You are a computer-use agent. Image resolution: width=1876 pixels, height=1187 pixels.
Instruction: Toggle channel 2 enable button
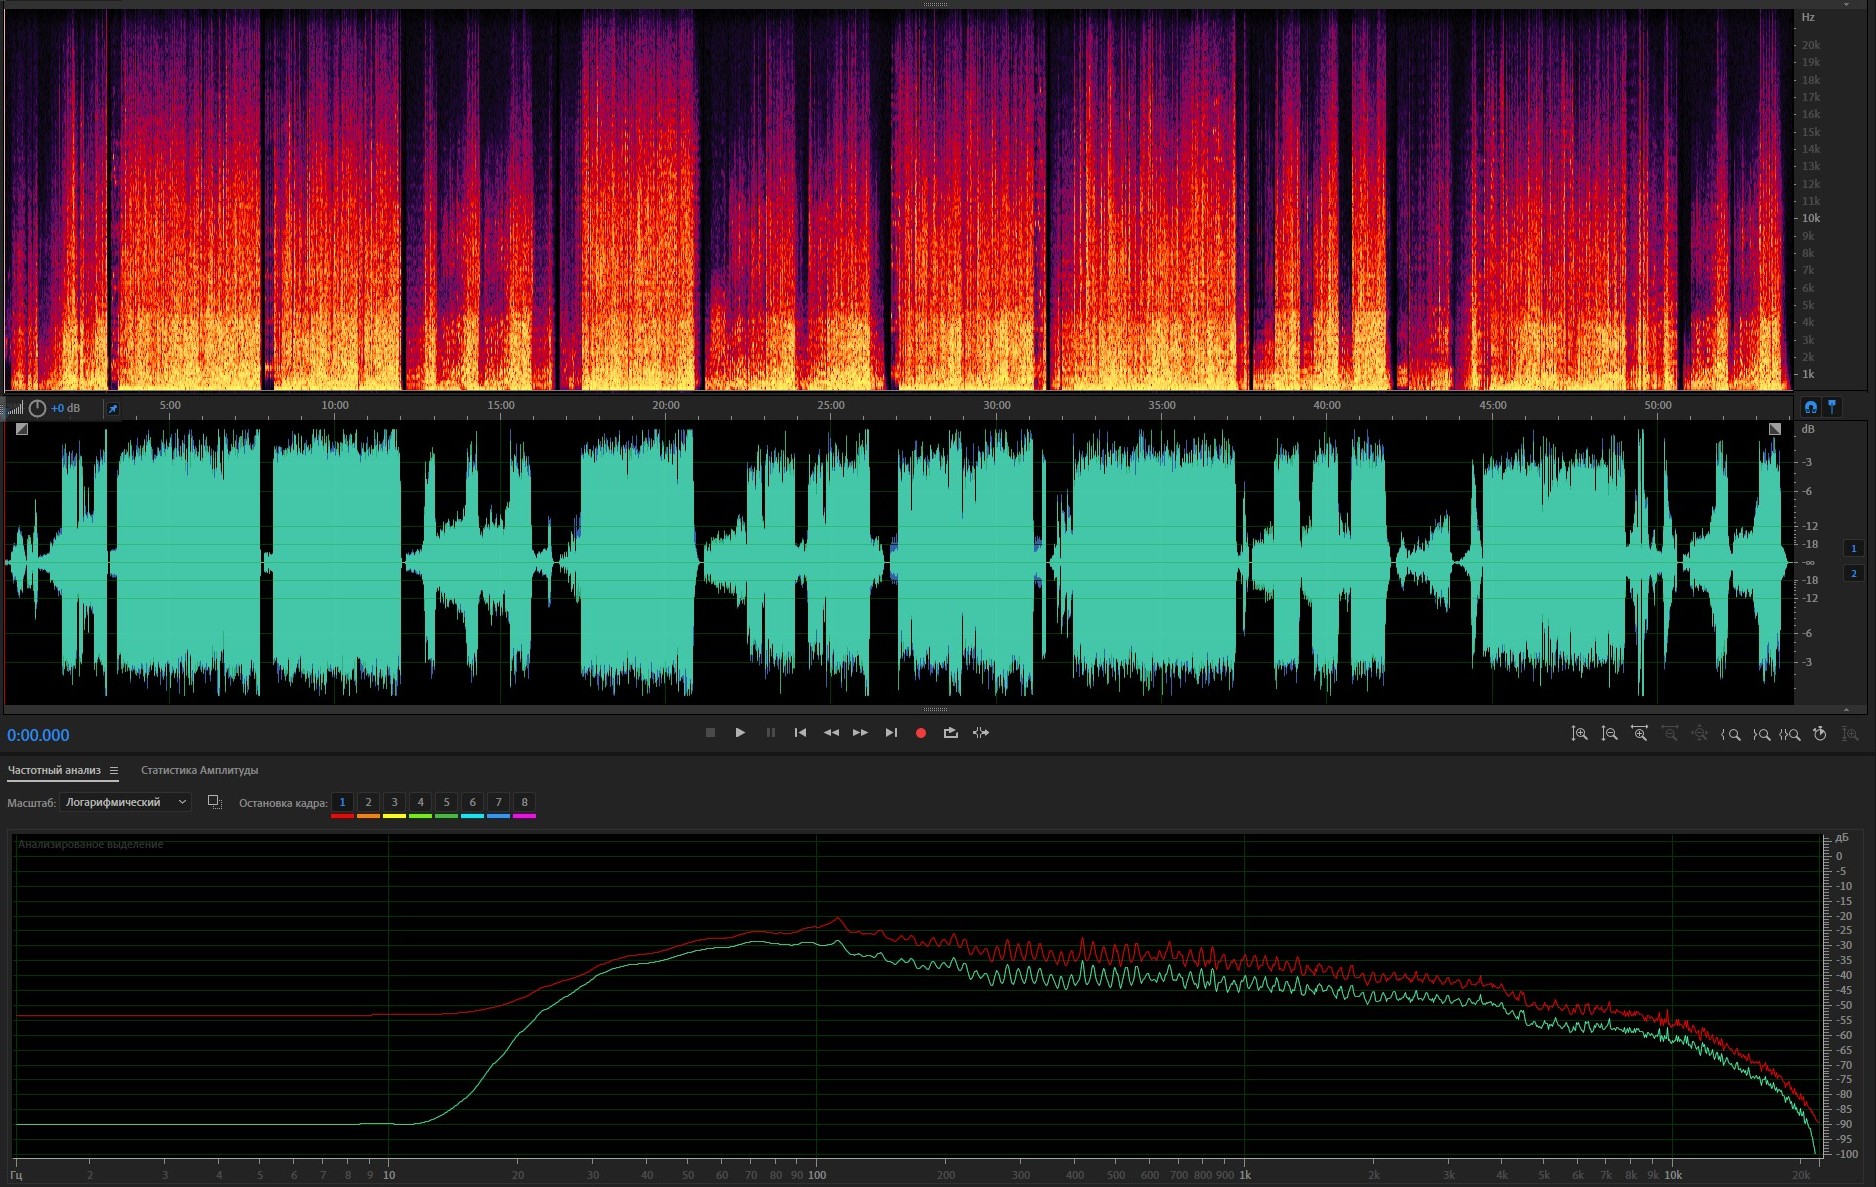pyautogui.click(x=1853, y=573)
